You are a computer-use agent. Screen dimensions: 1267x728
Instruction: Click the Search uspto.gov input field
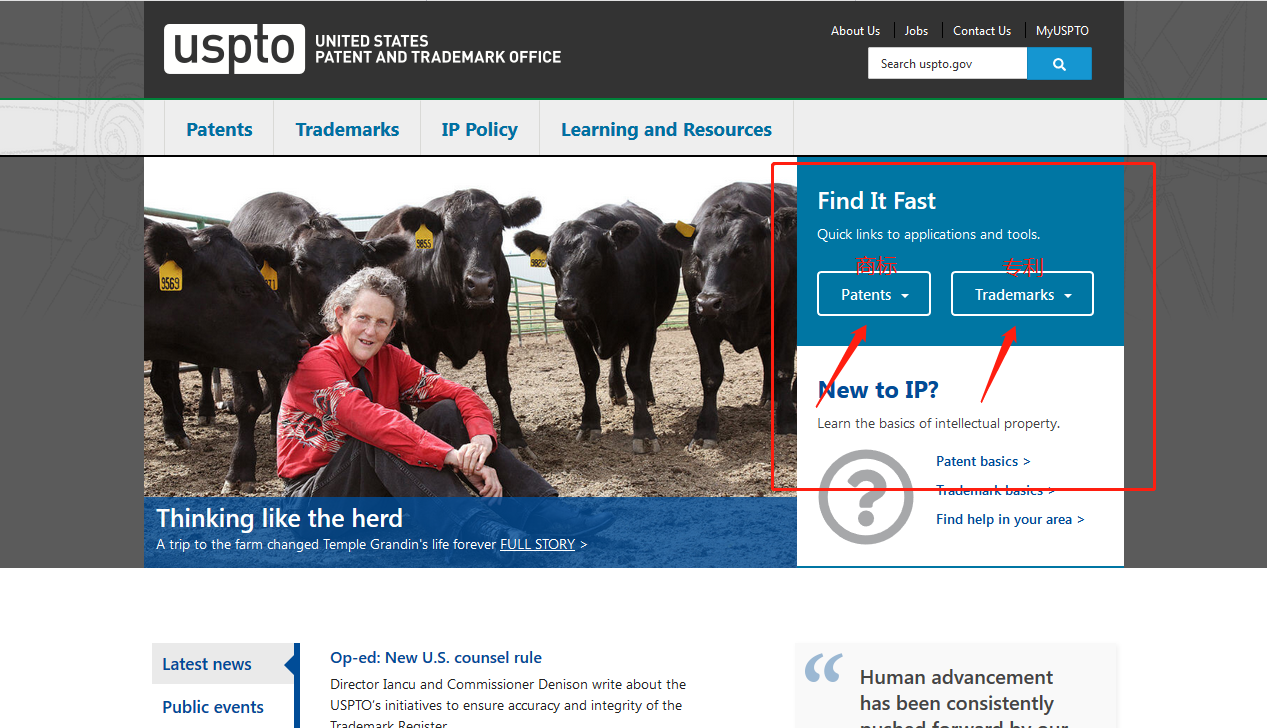coord(947,64)
